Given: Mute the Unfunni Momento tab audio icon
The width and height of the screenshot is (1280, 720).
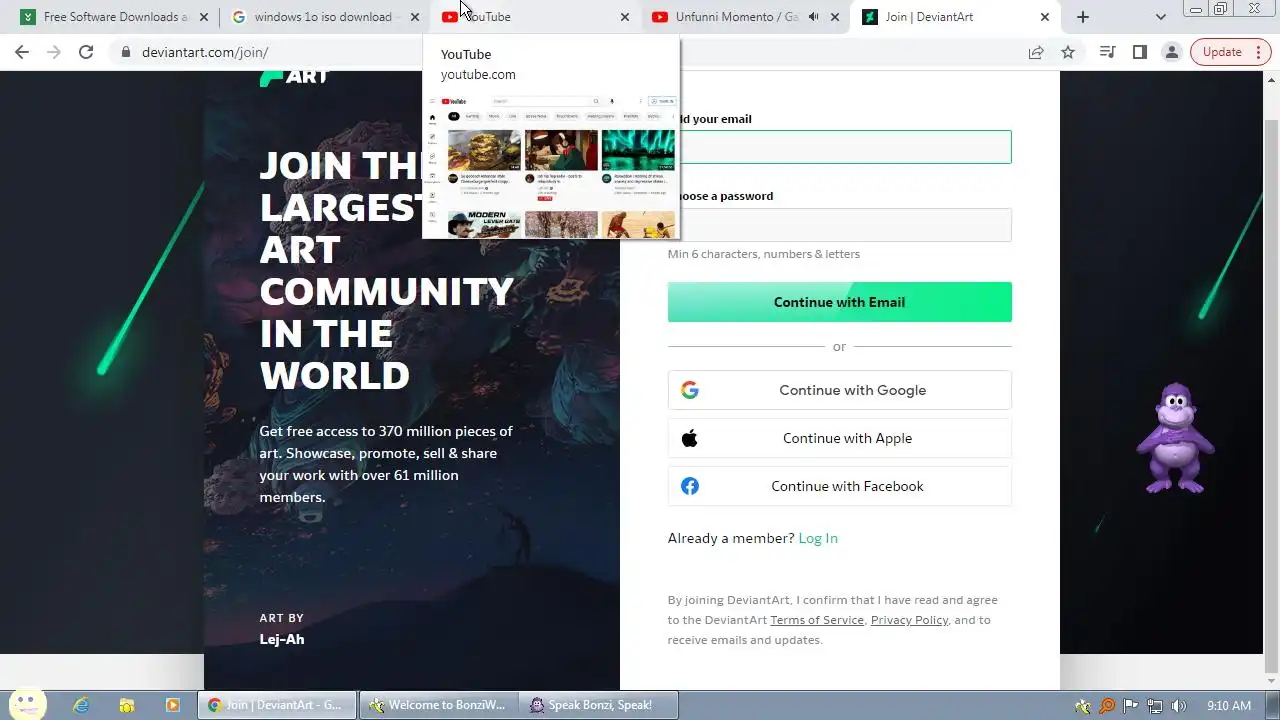Looking at the screenshot, I should pyautogui.click(x=813, y=17).
